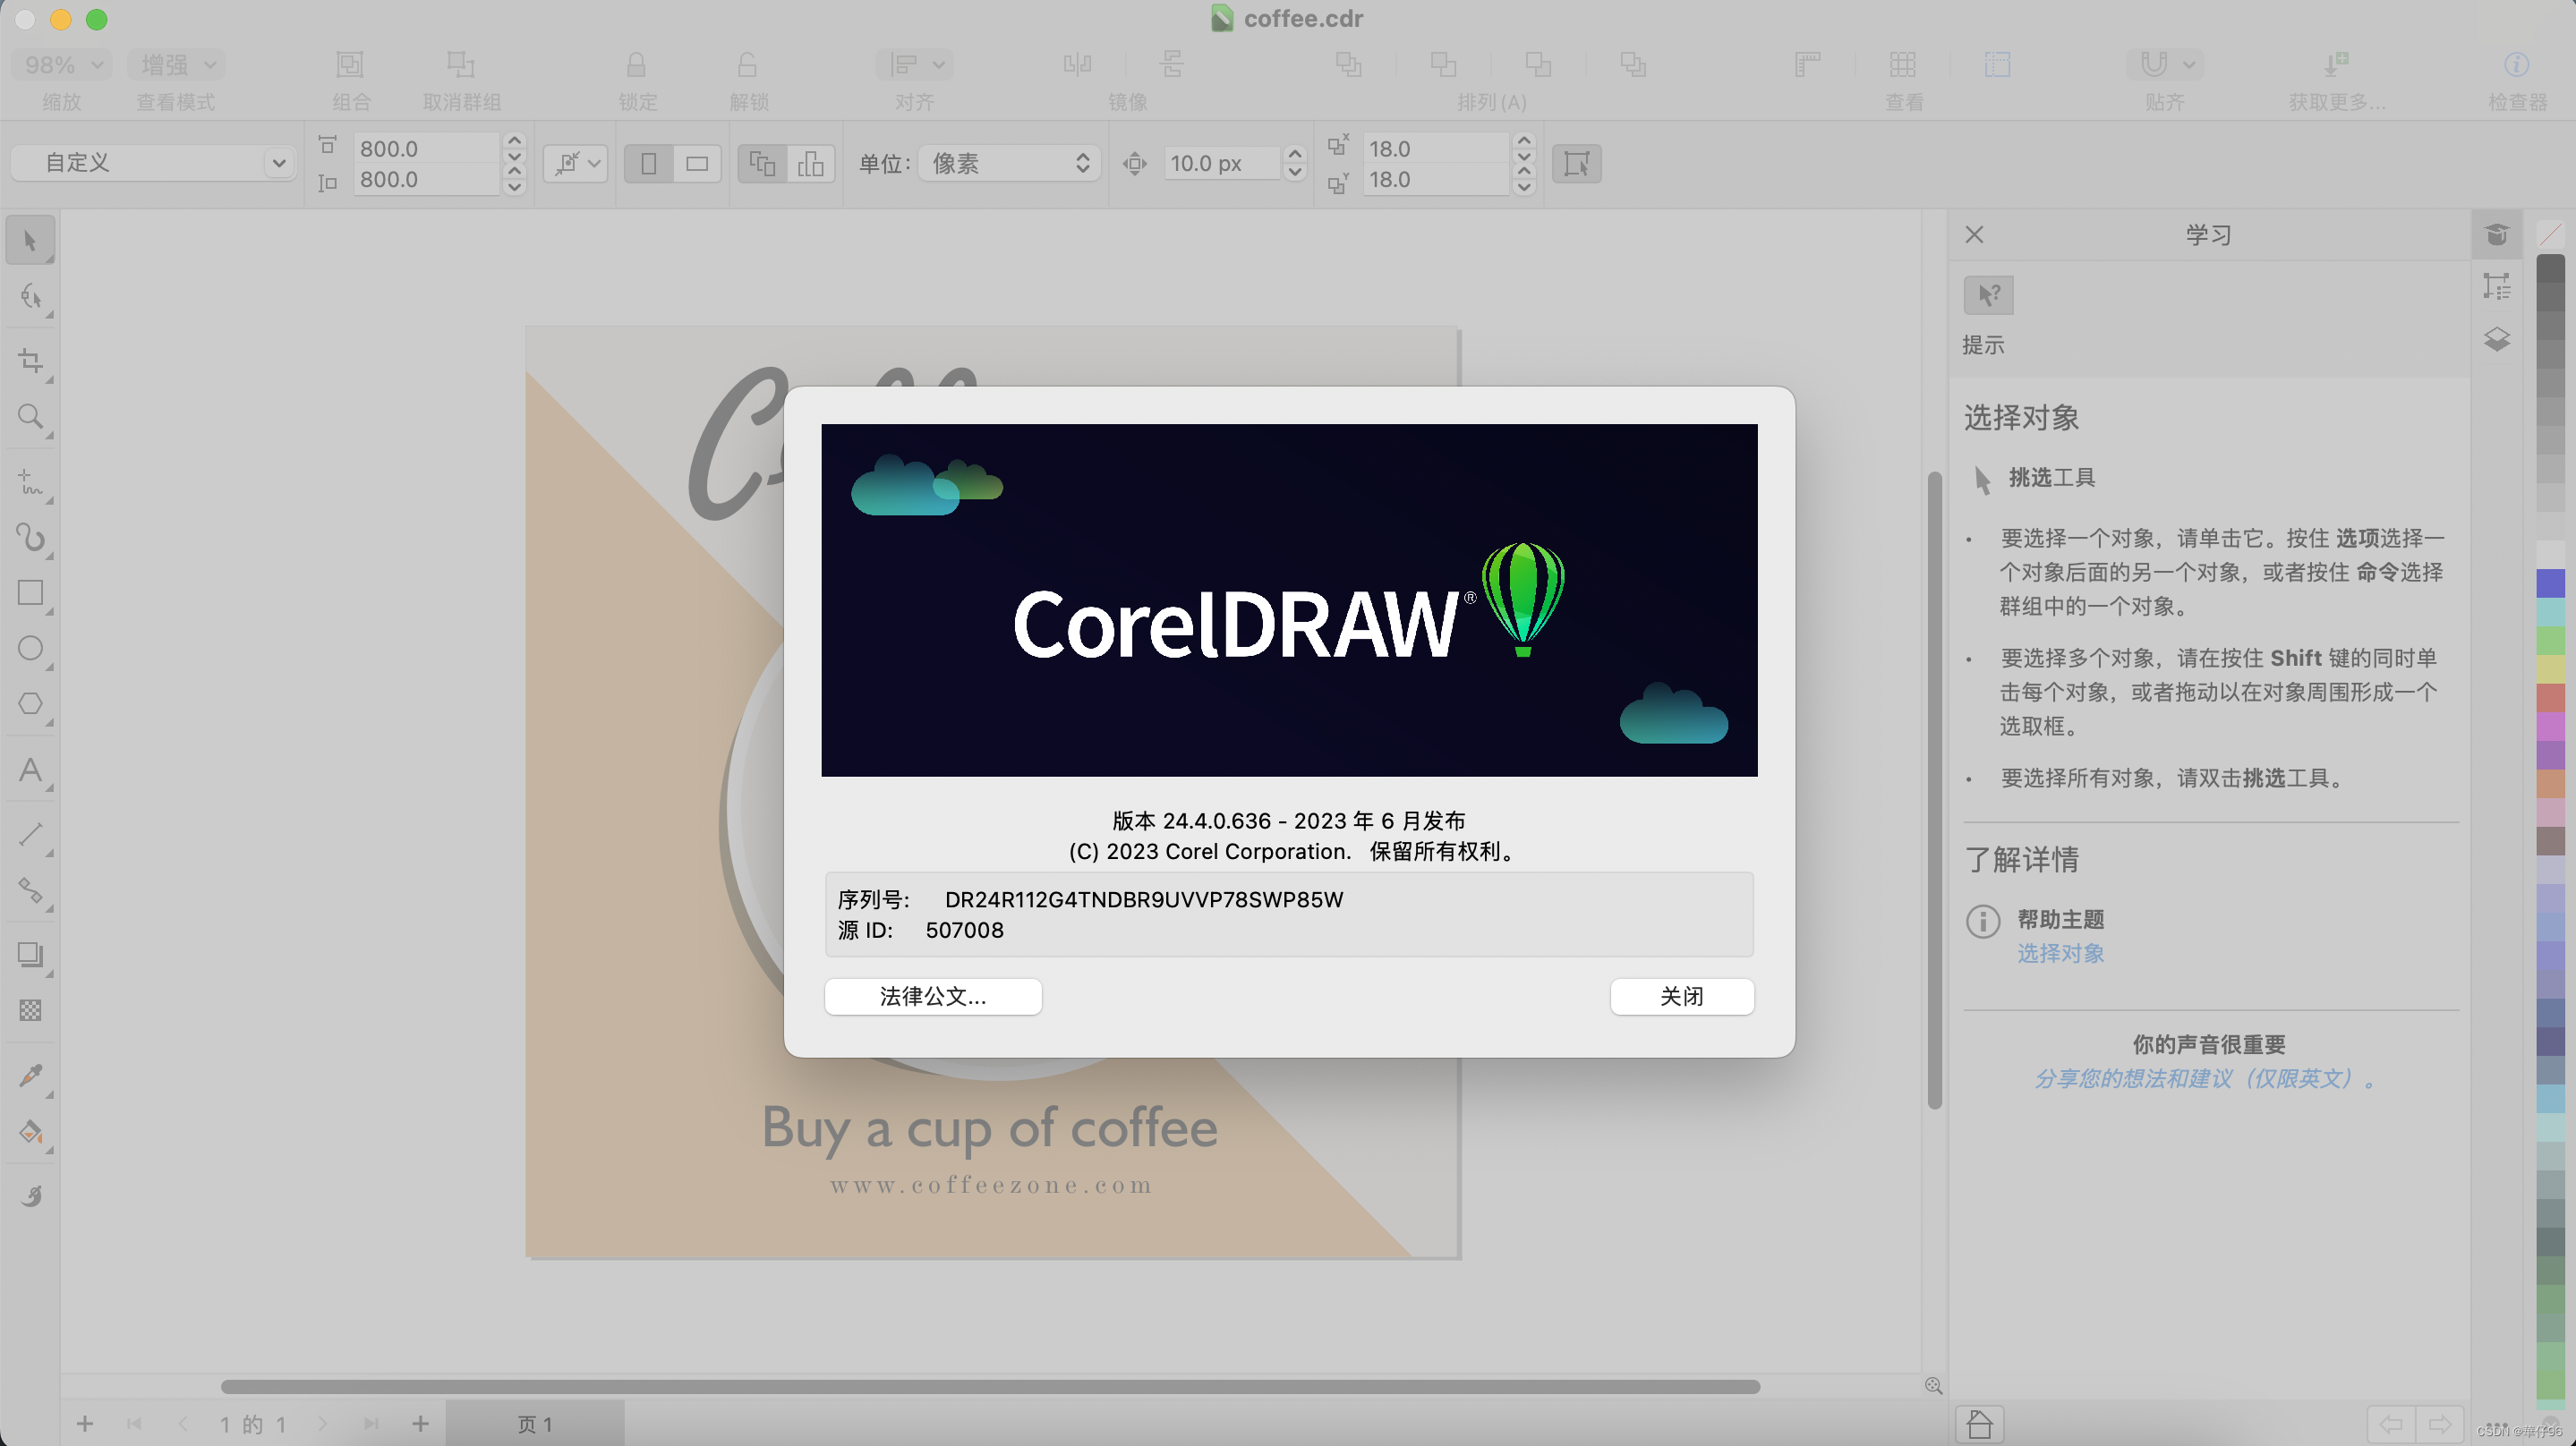The width and height of the screenshot is (2576, 1446).
Task: Increase page width stepper value
Action: click(514, 141)
